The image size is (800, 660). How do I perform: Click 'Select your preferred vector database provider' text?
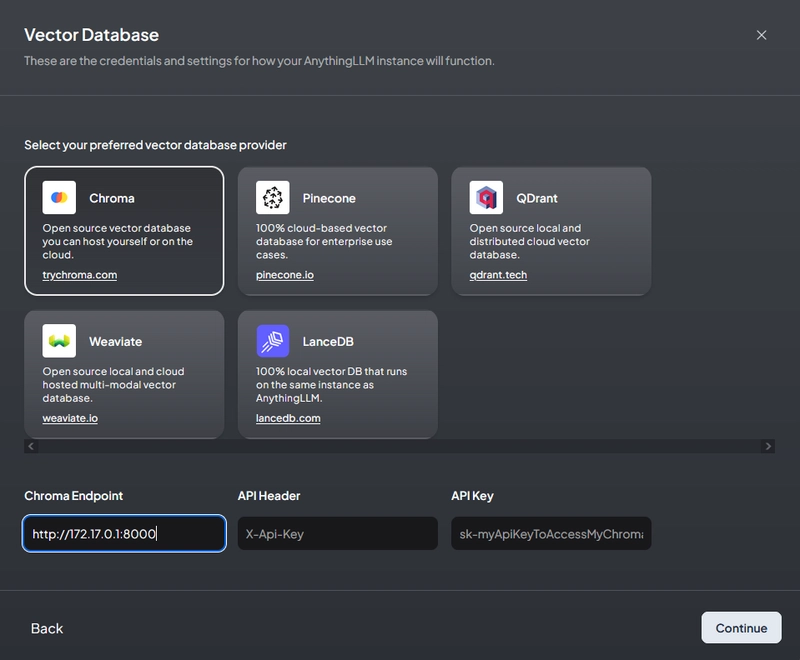156,145
